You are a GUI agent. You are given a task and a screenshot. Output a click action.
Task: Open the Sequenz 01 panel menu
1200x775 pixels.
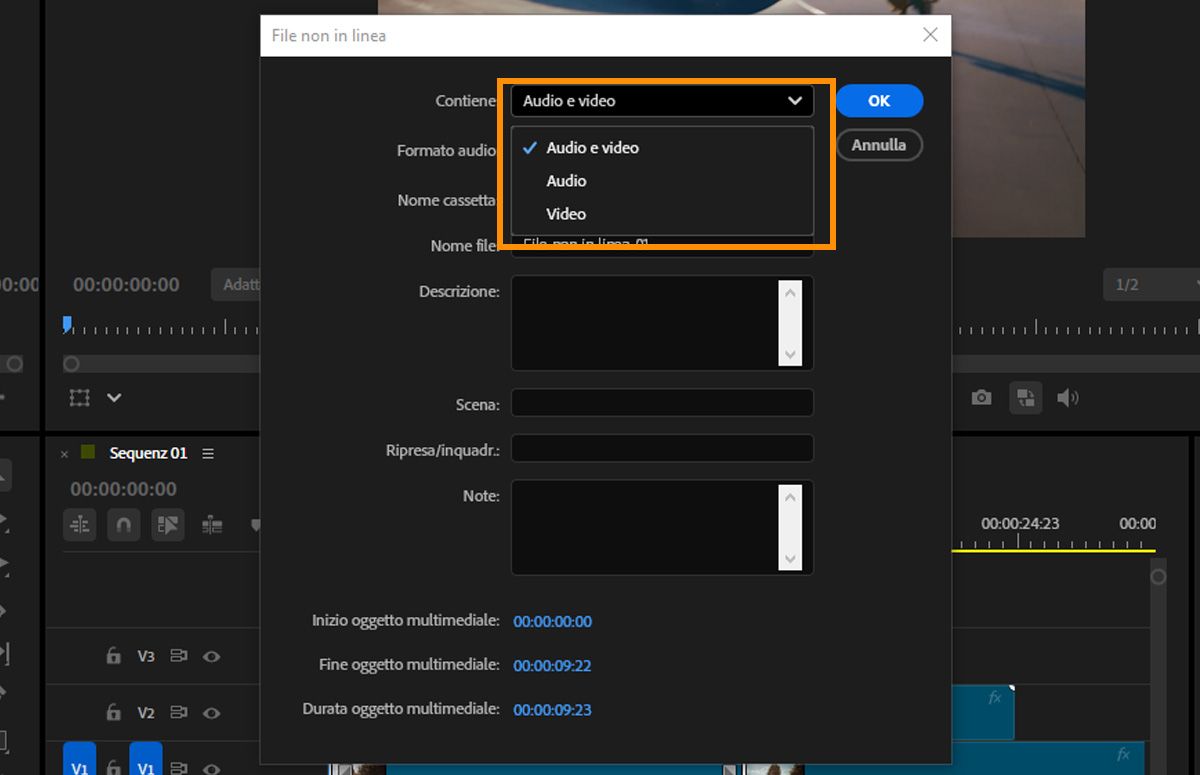(208, 453)
